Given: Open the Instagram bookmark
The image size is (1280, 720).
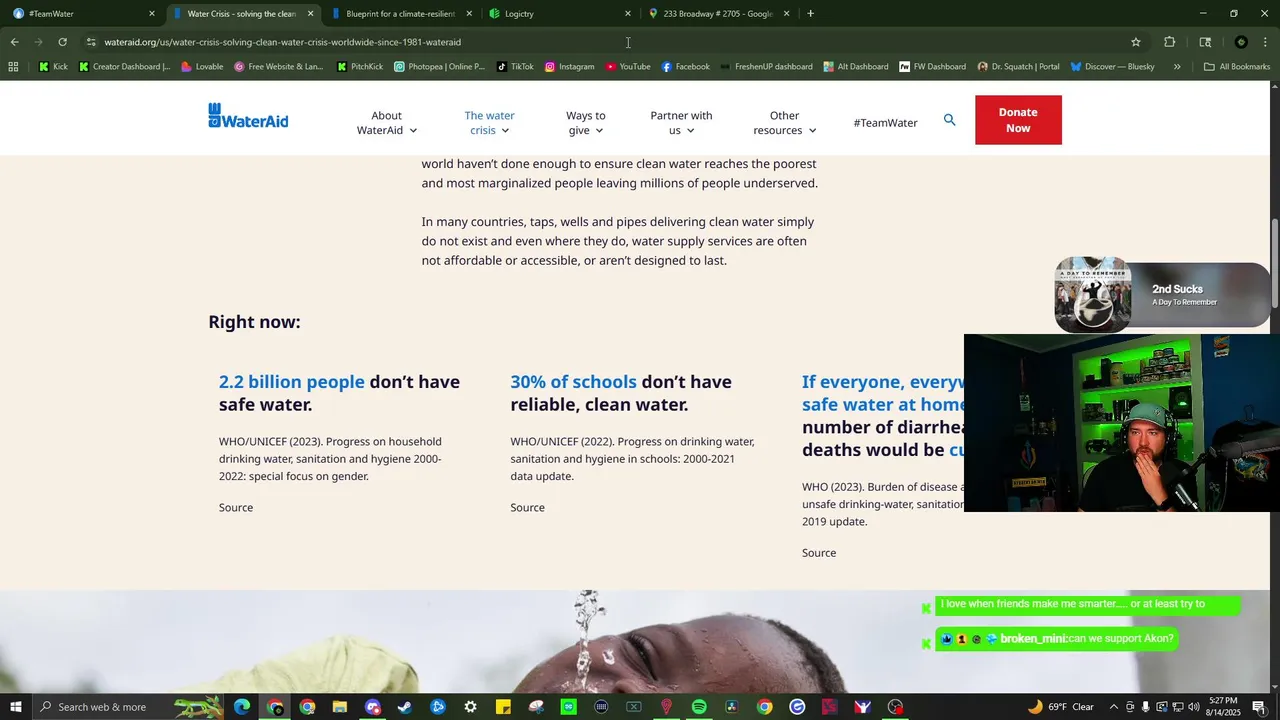Looking at the screenshot, I should pos(569,67).
